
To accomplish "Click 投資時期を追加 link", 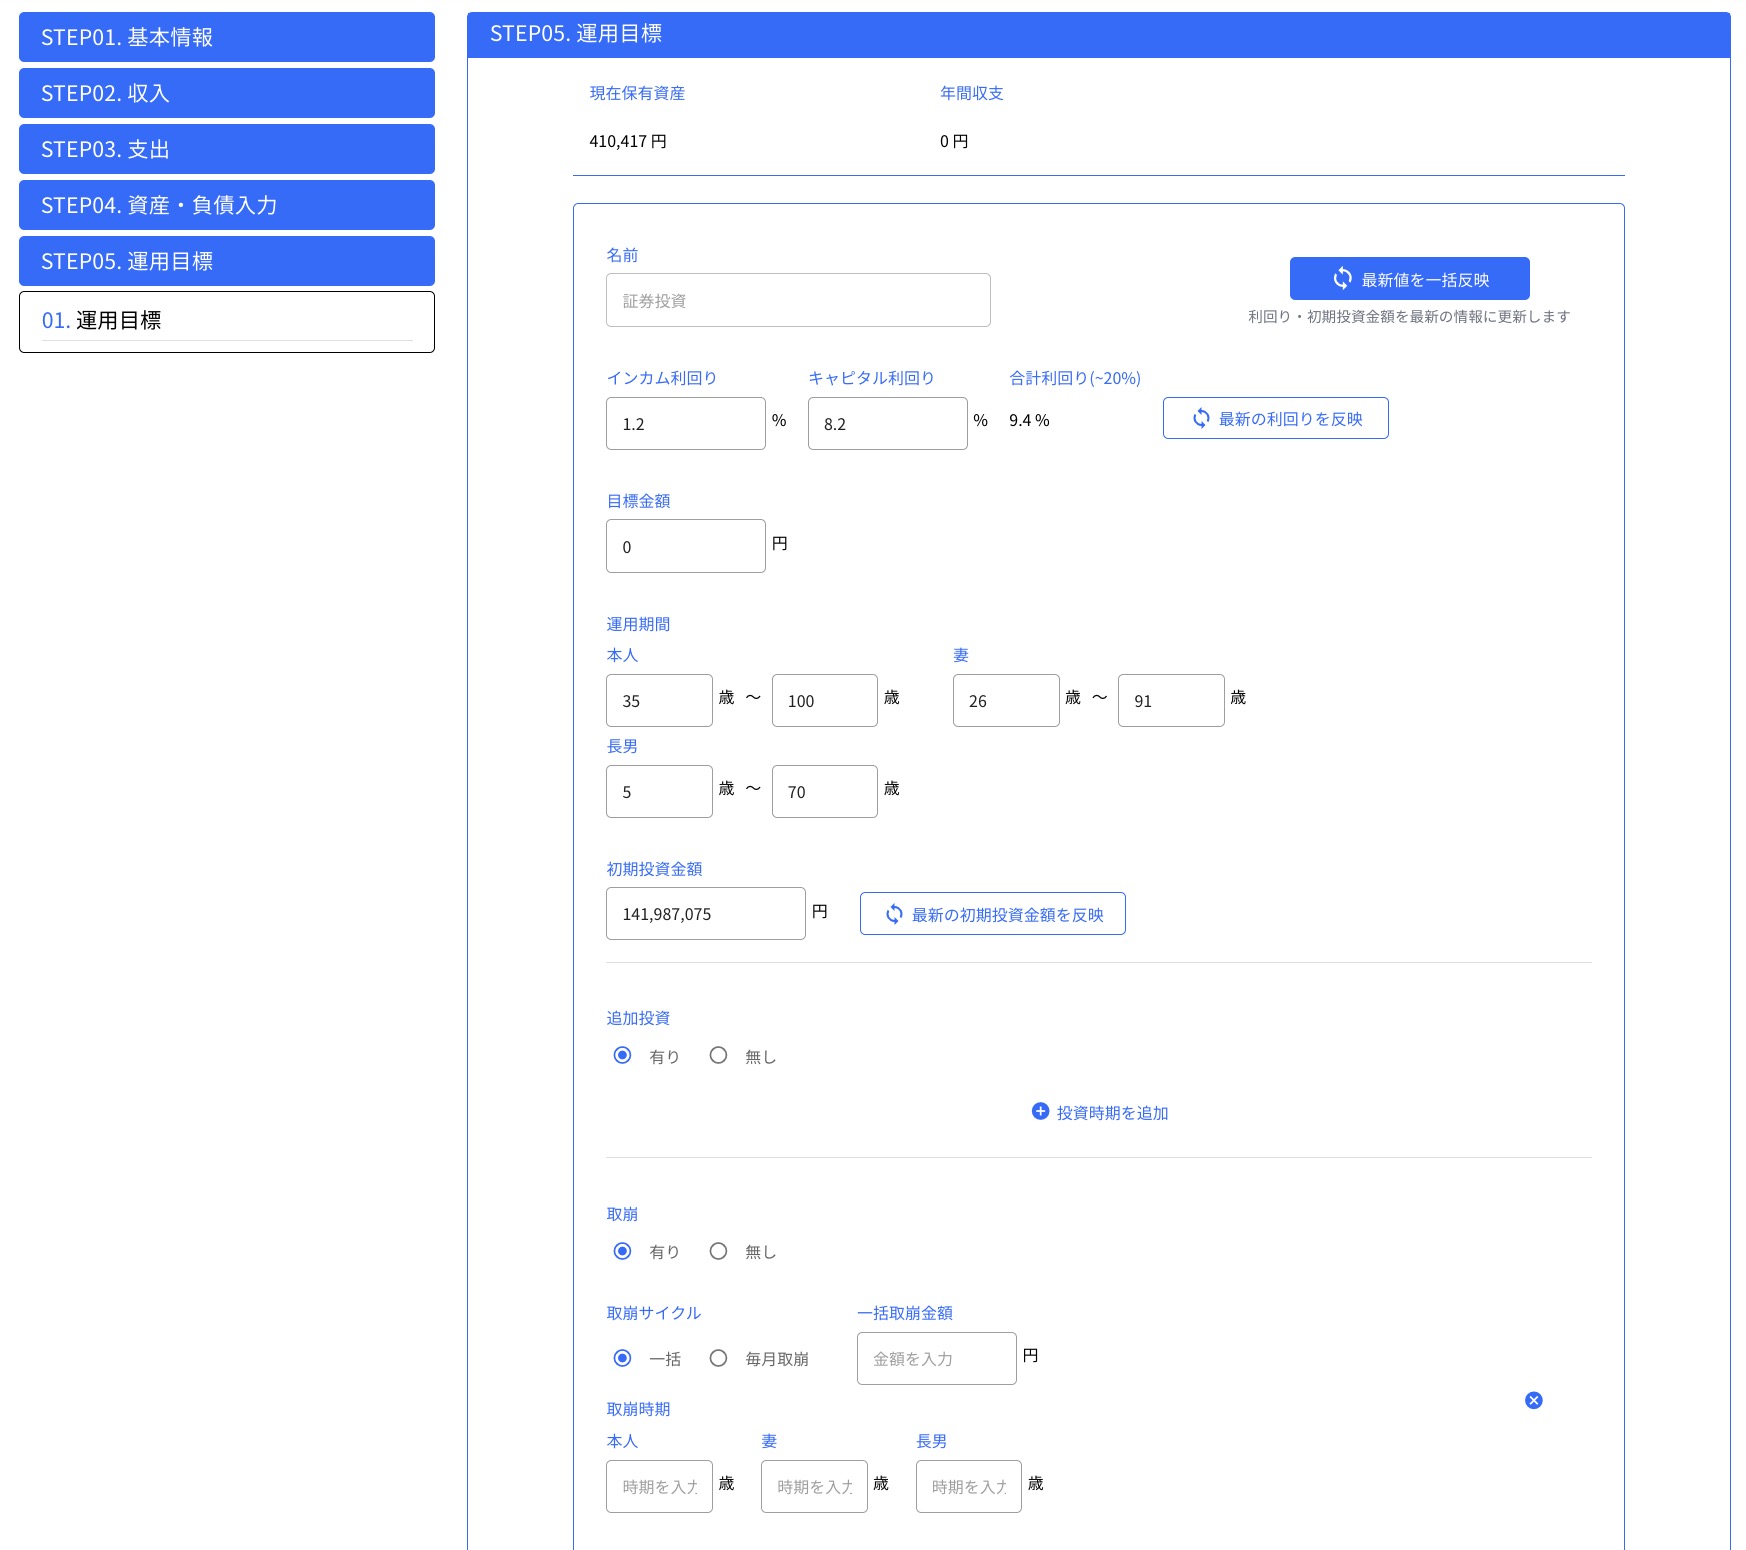I will [x=1100, y=1112].
